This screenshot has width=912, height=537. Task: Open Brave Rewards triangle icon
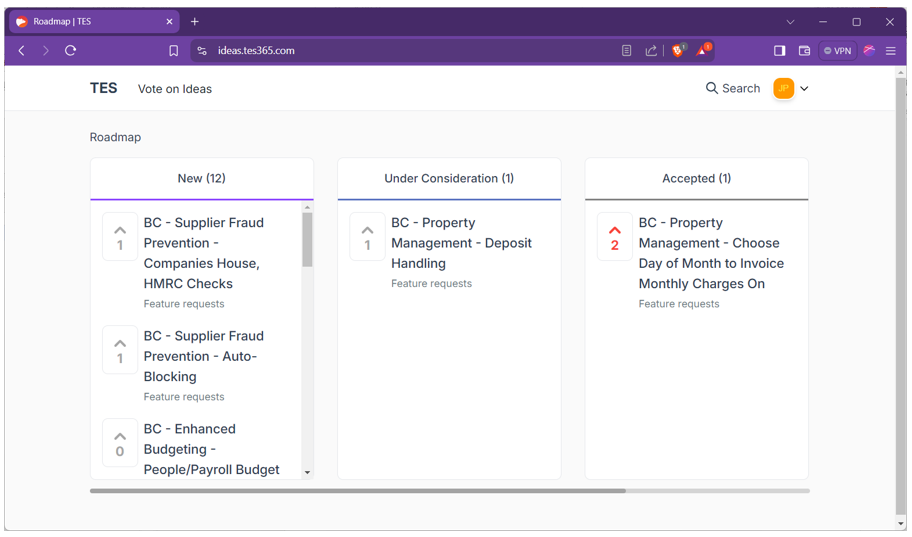[x=703, y=51]
